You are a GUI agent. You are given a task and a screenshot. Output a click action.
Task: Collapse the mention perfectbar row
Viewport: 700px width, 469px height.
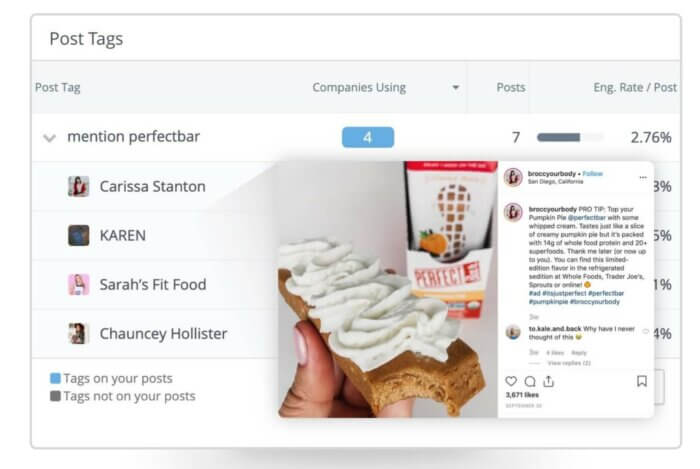pos(50,138)
